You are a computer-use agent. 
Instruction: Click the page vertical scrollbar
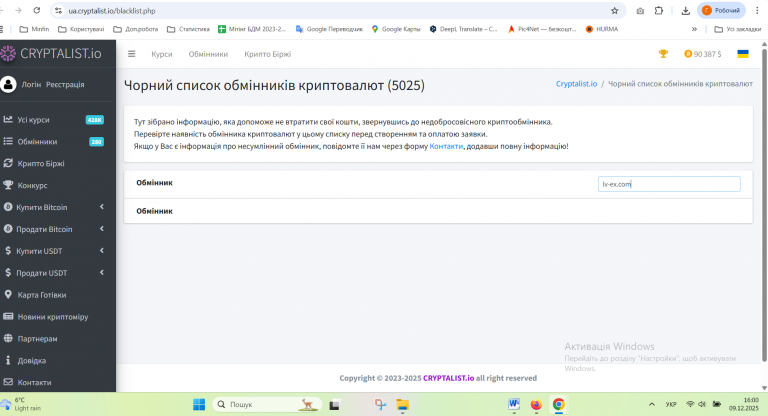pyautogui.click(x=764, y=205)
